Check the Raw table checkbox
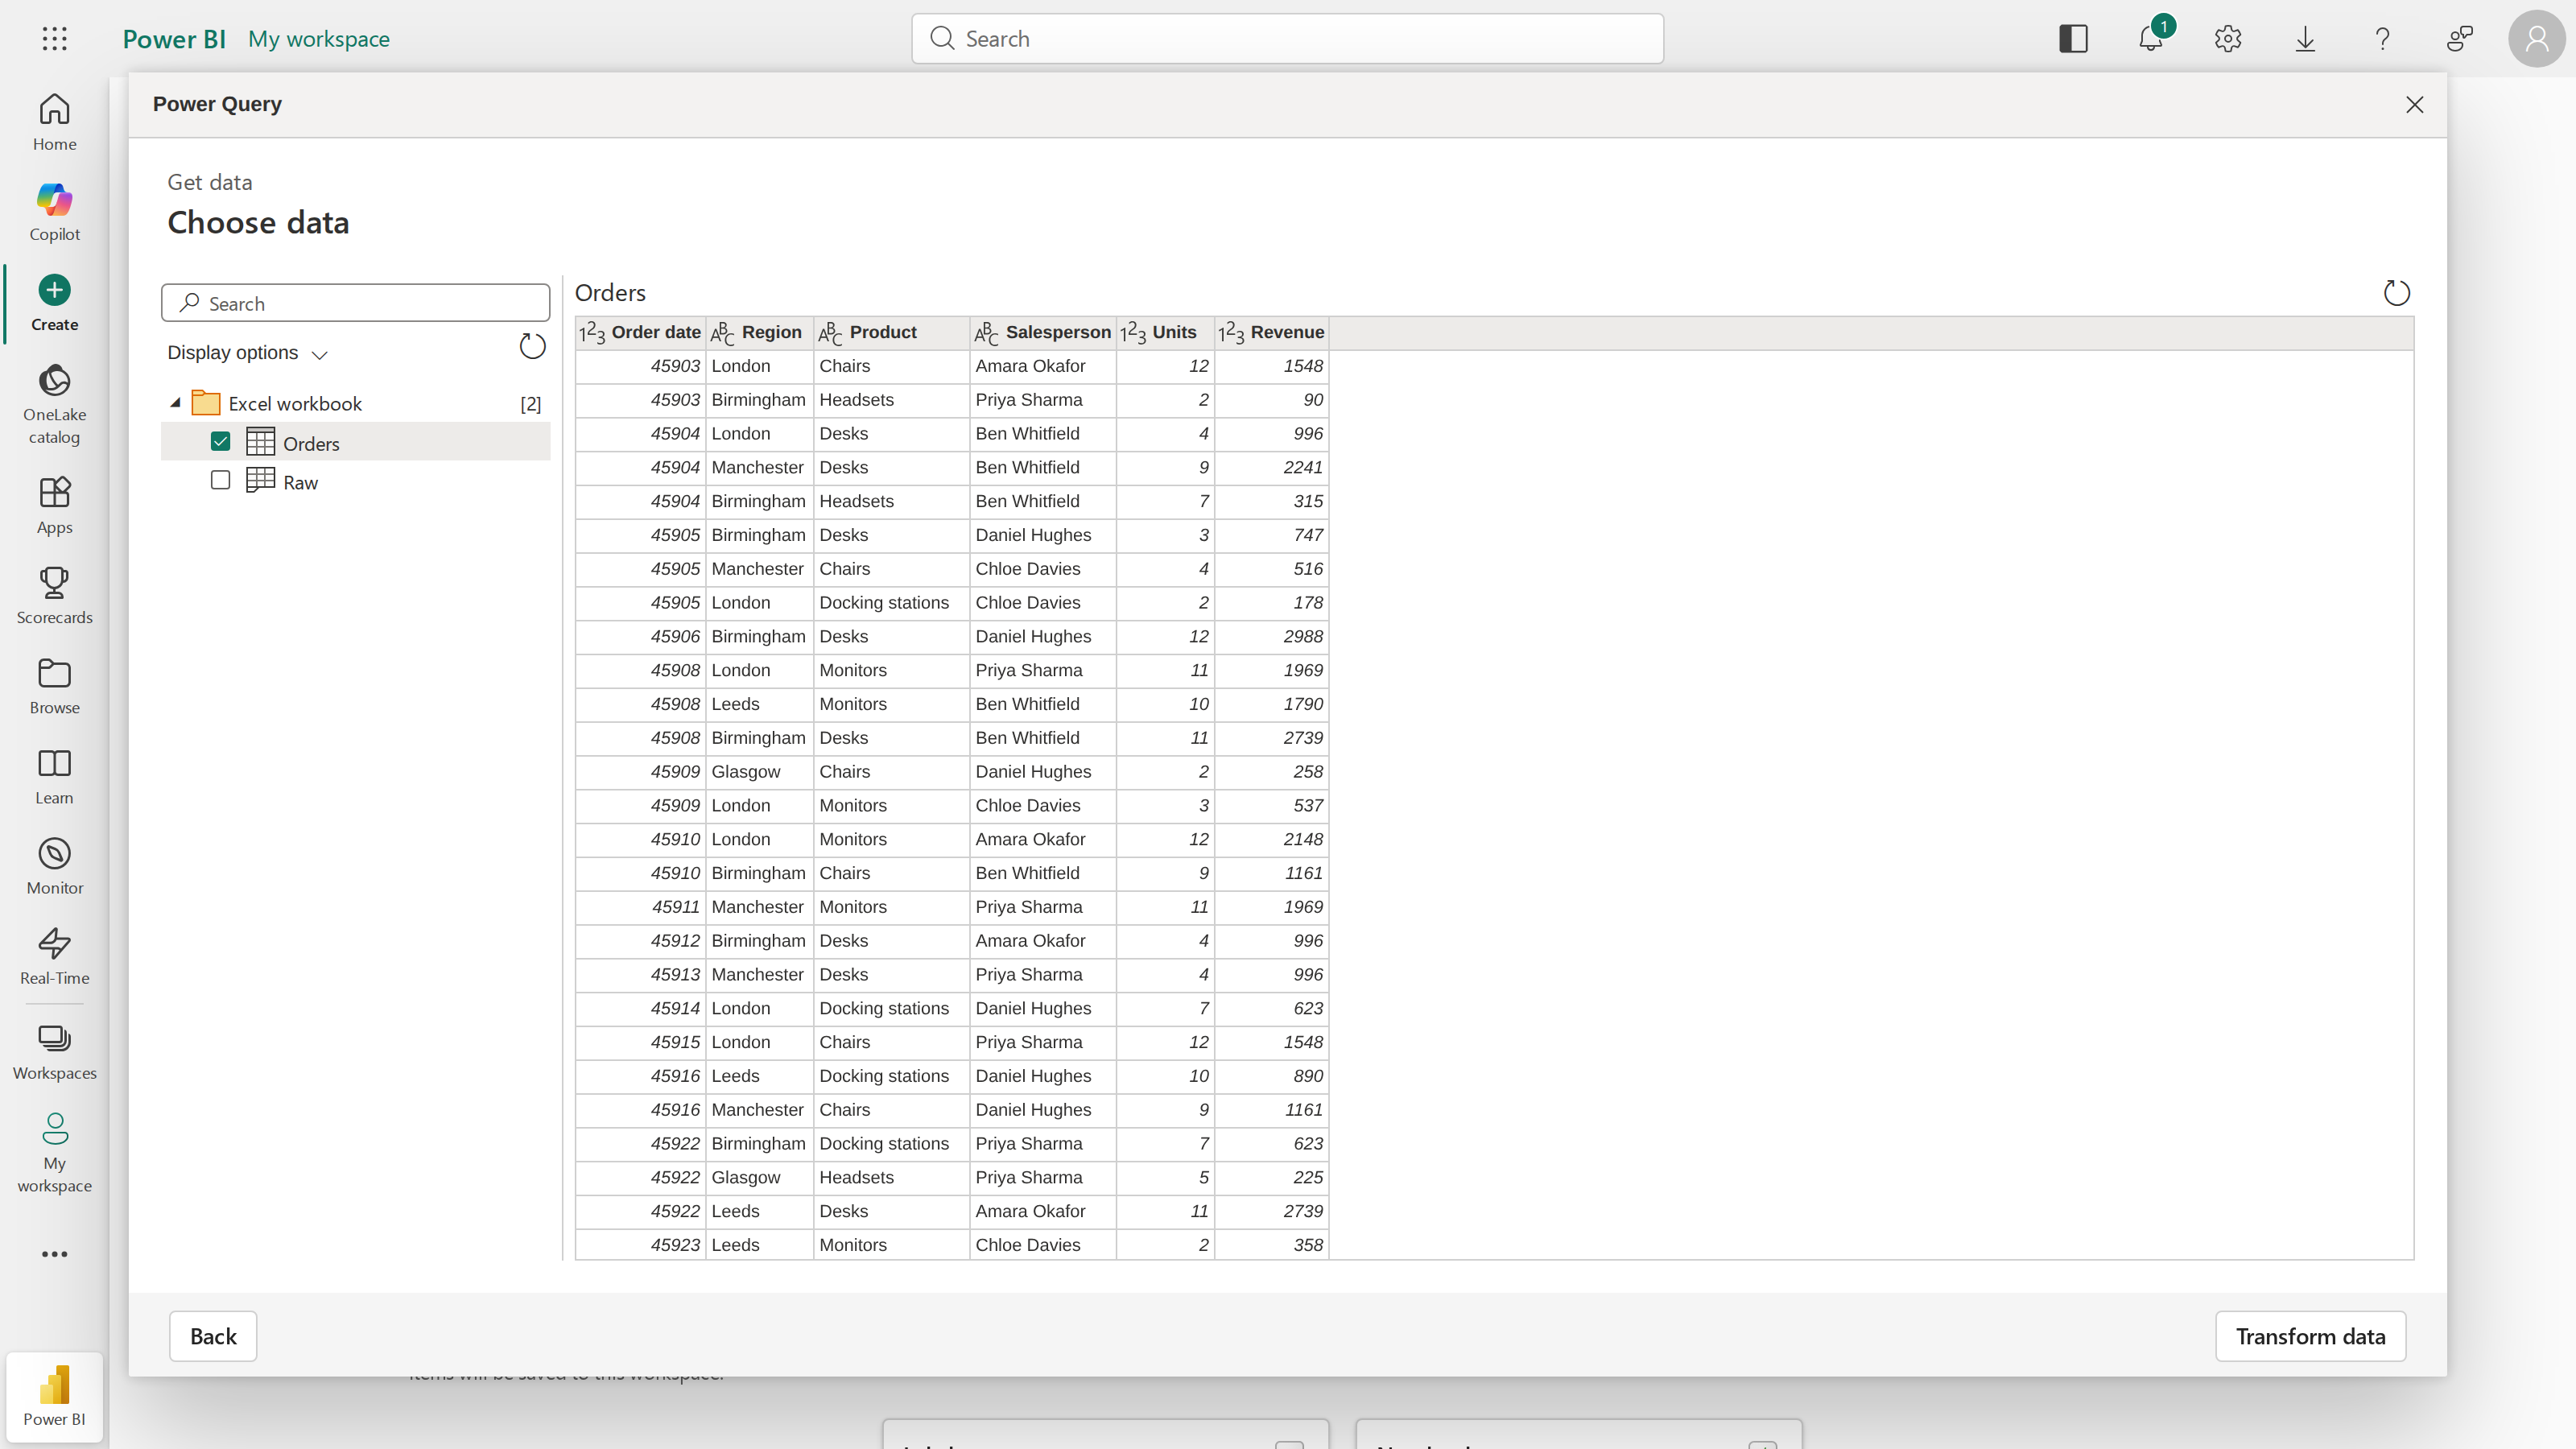 pos(221,481)
